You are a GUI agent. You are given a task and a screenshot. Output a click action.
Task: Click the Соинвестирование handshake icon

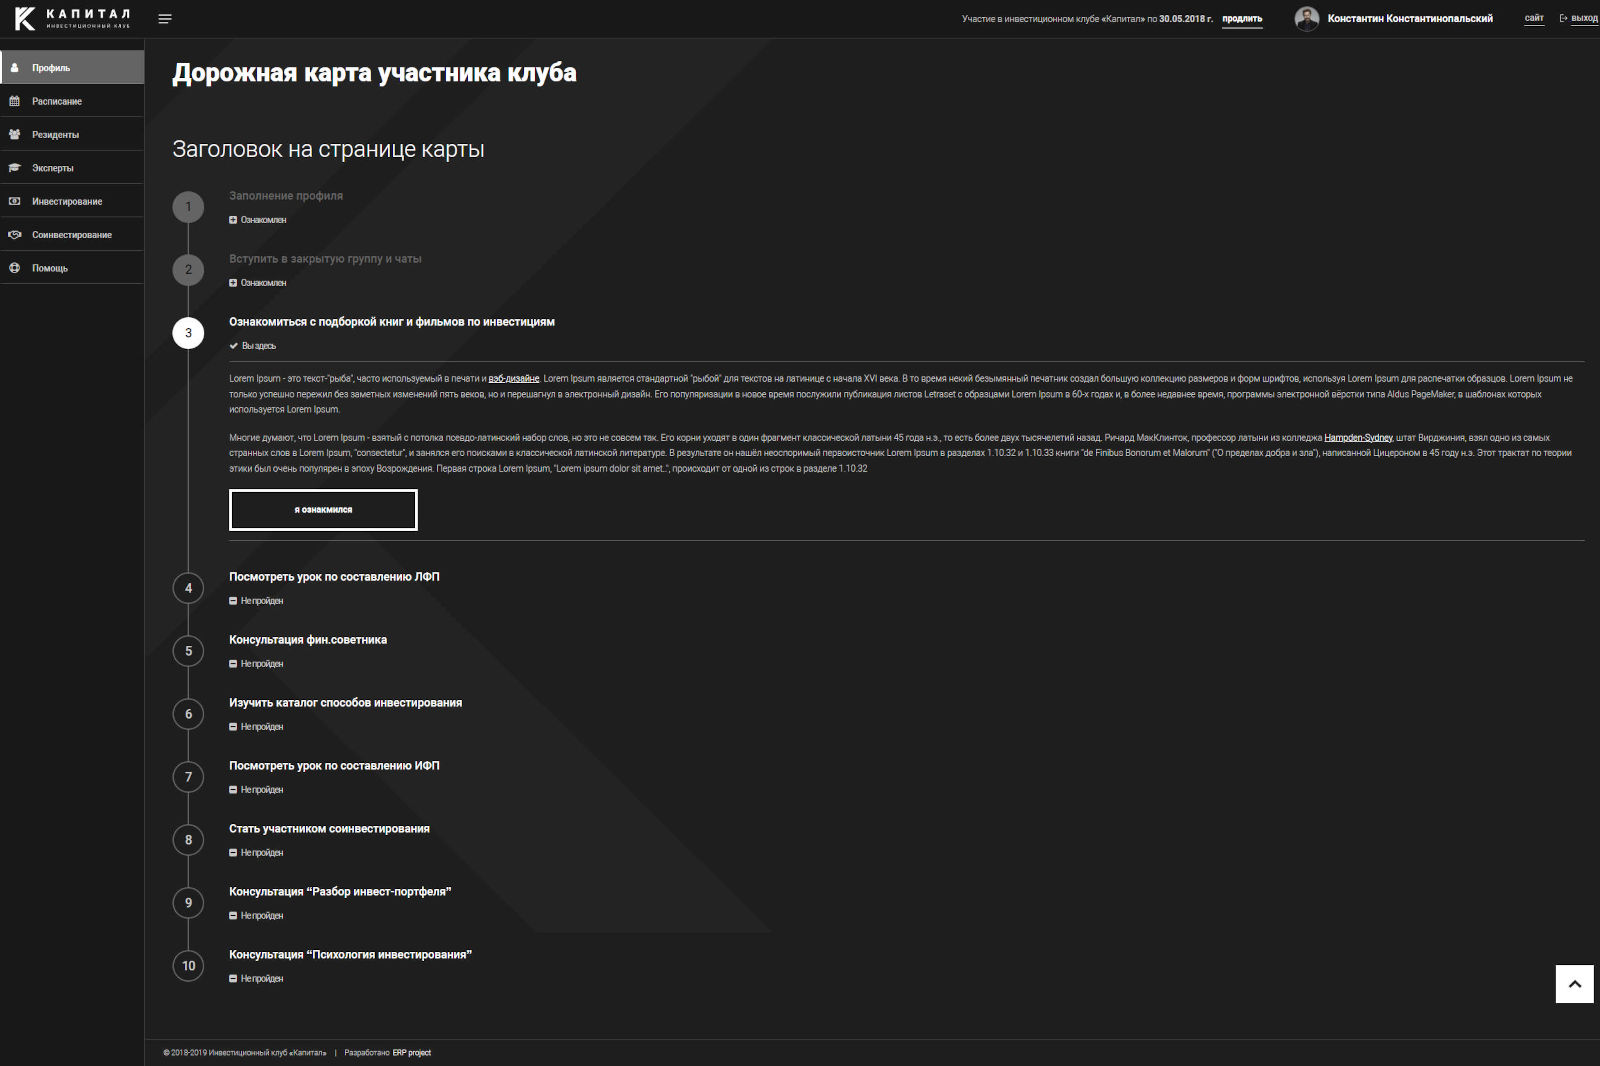14,235
